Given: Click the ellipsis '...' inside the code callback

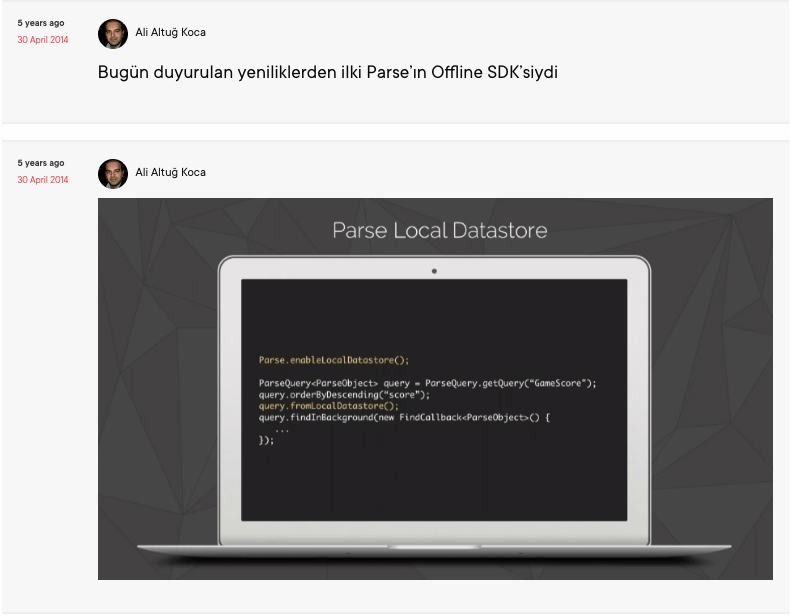Looking at the screenshot, I should pyautogui.click(x=281, y=429).
